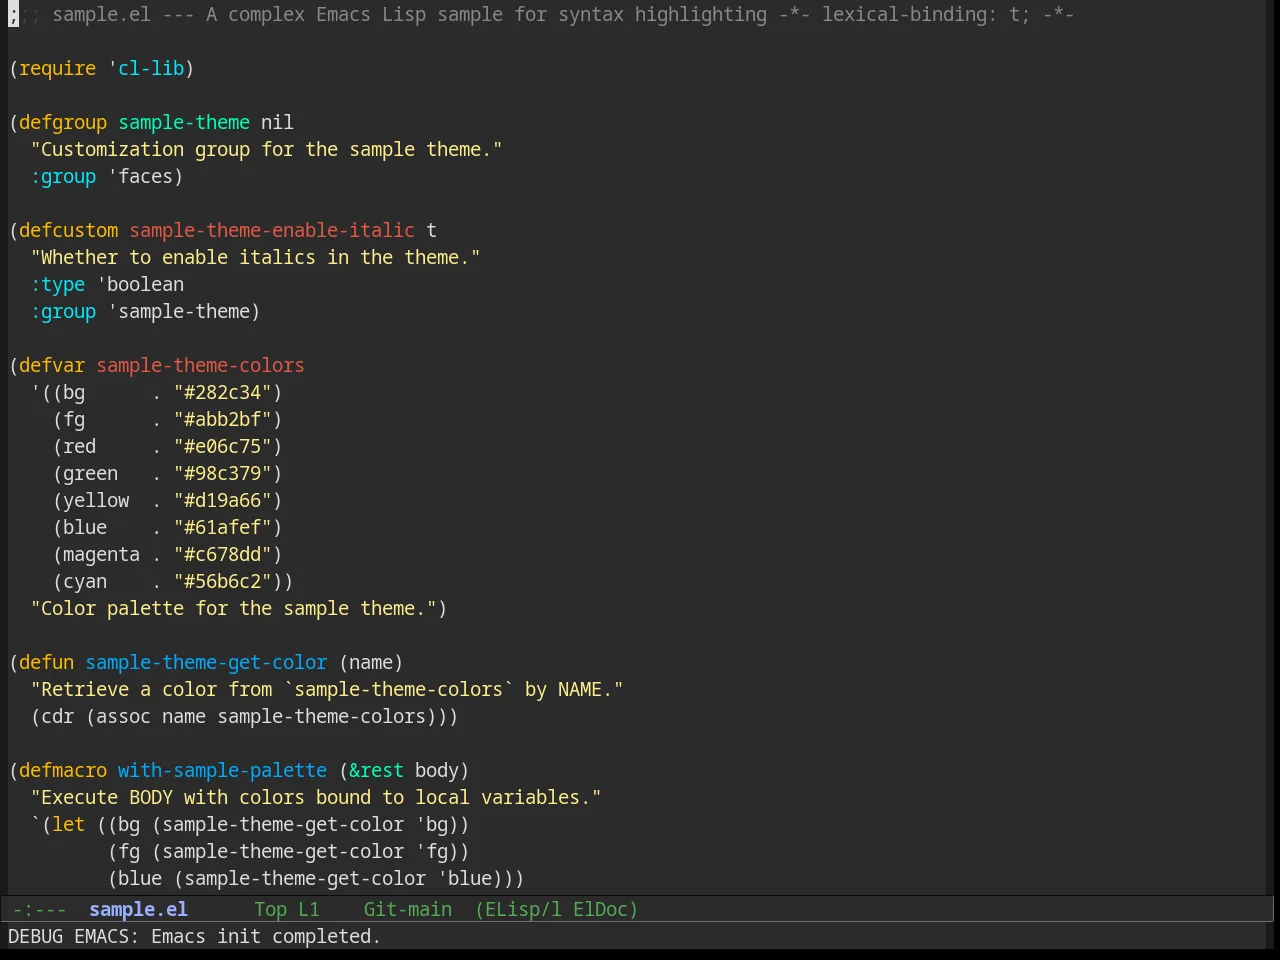Screen dimensions: 1280x960
Task: Click the sample.el buffer name in mode line
Action: (x=138, y=909)
